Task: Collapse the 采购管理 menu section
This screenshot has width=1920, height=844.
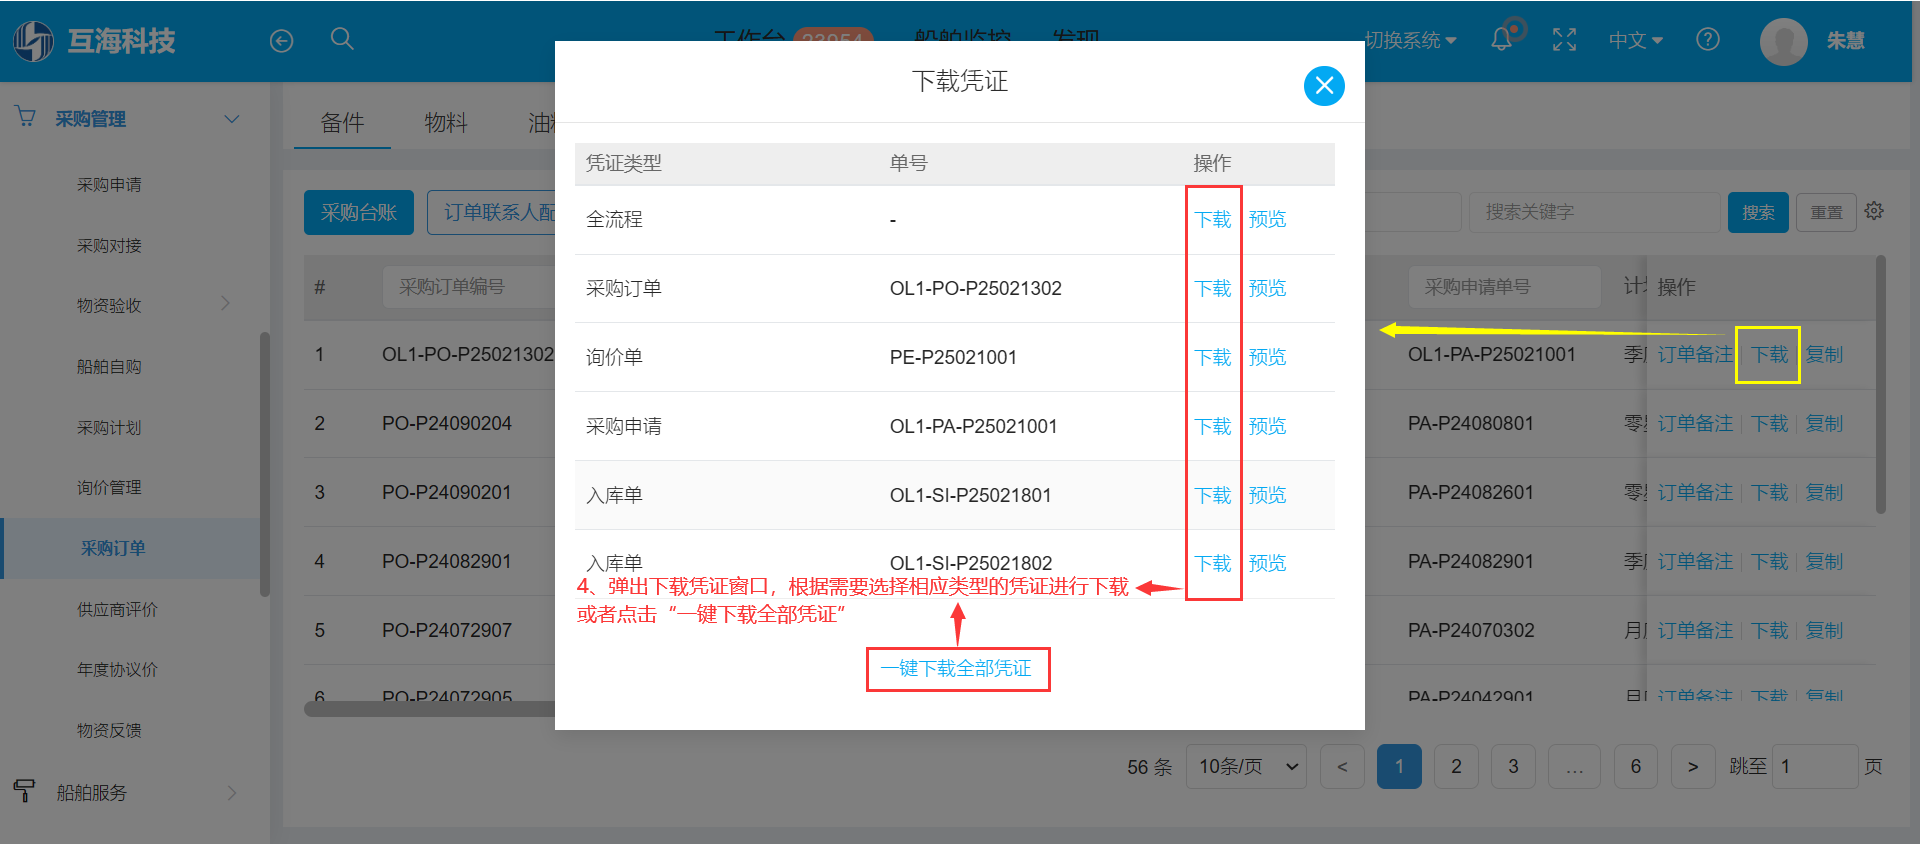Action: (232, 119)
